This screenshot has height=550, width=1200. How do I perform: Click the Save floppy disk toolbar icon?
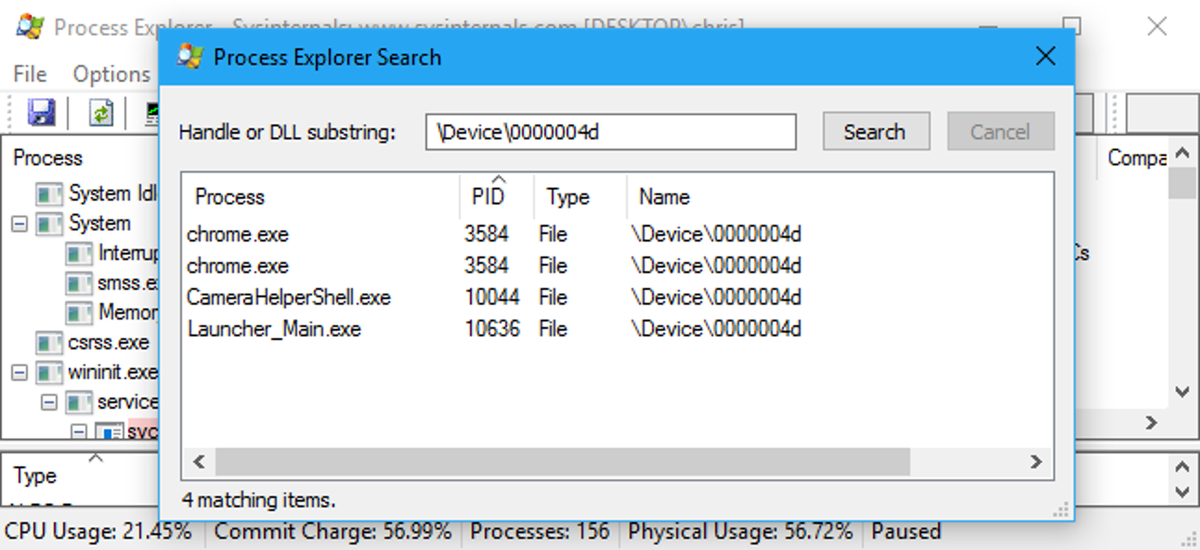click(x=41, y=112)
